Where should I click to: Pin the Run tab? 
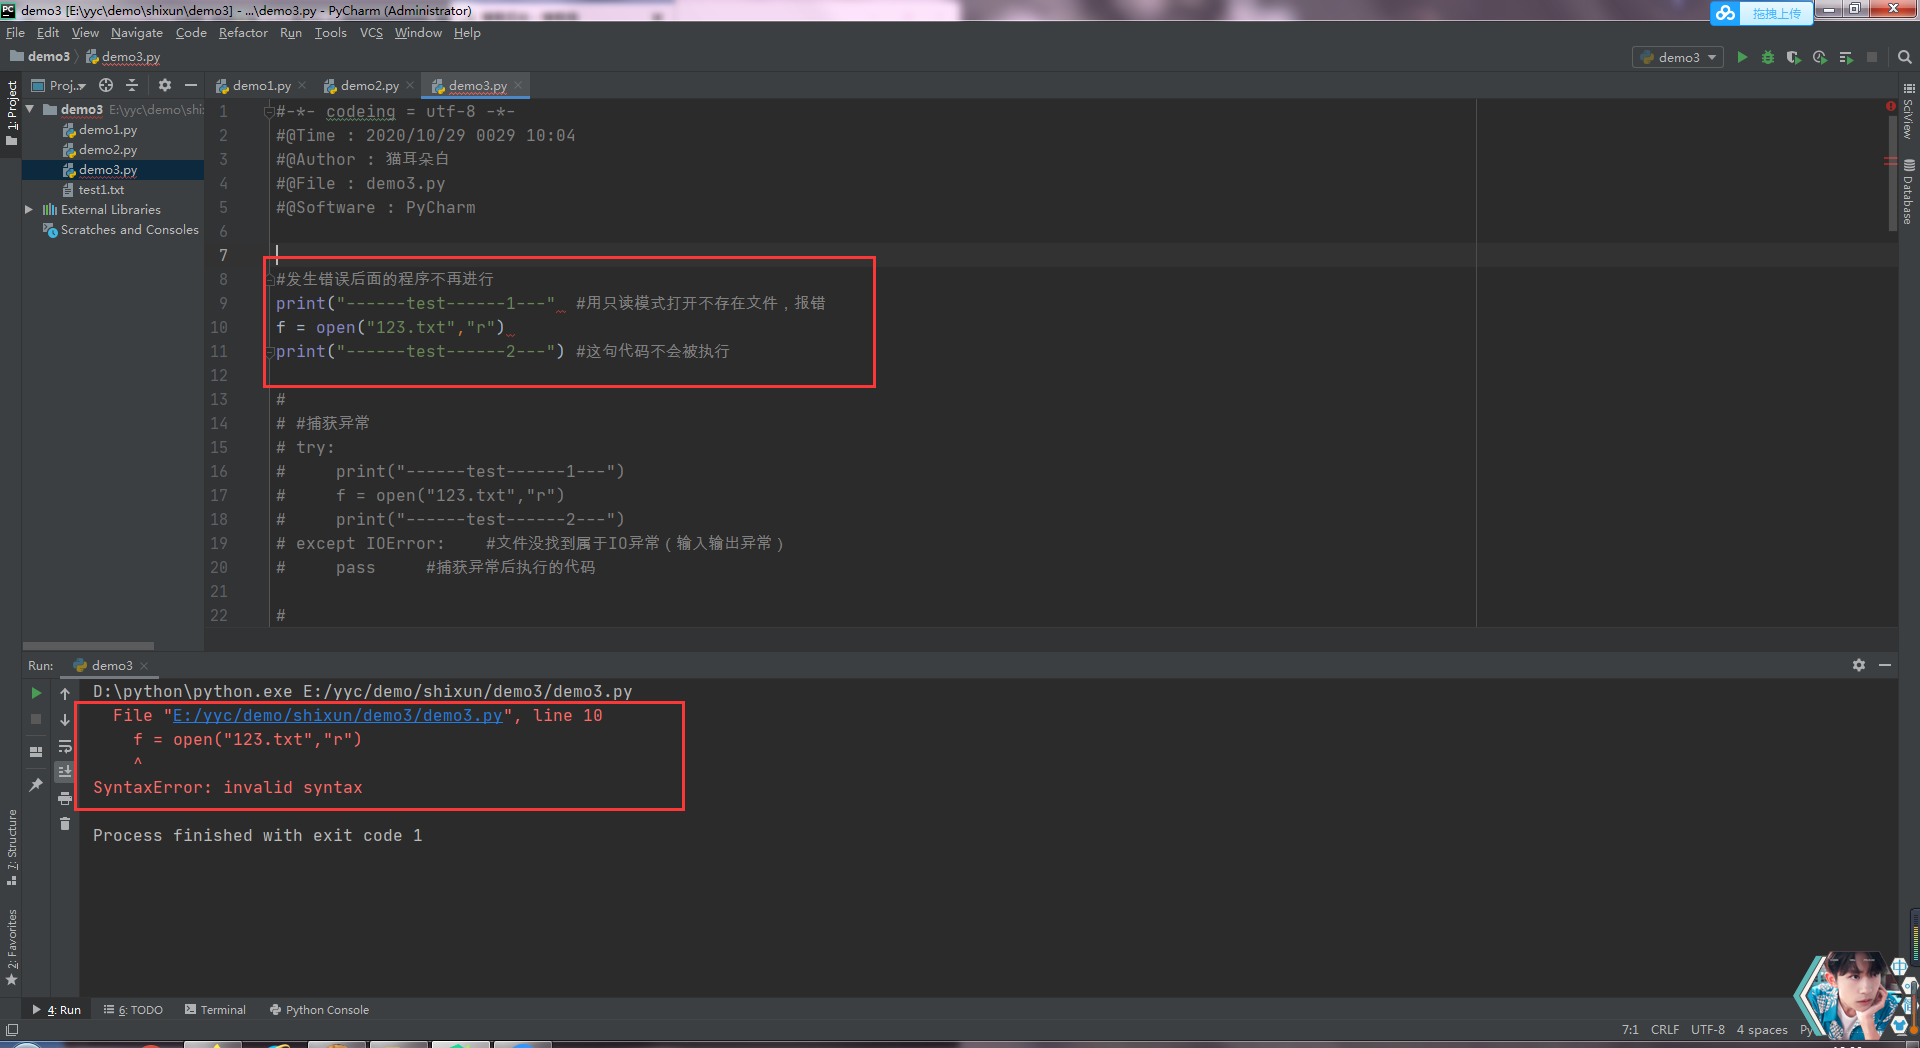tap(36, 785)
